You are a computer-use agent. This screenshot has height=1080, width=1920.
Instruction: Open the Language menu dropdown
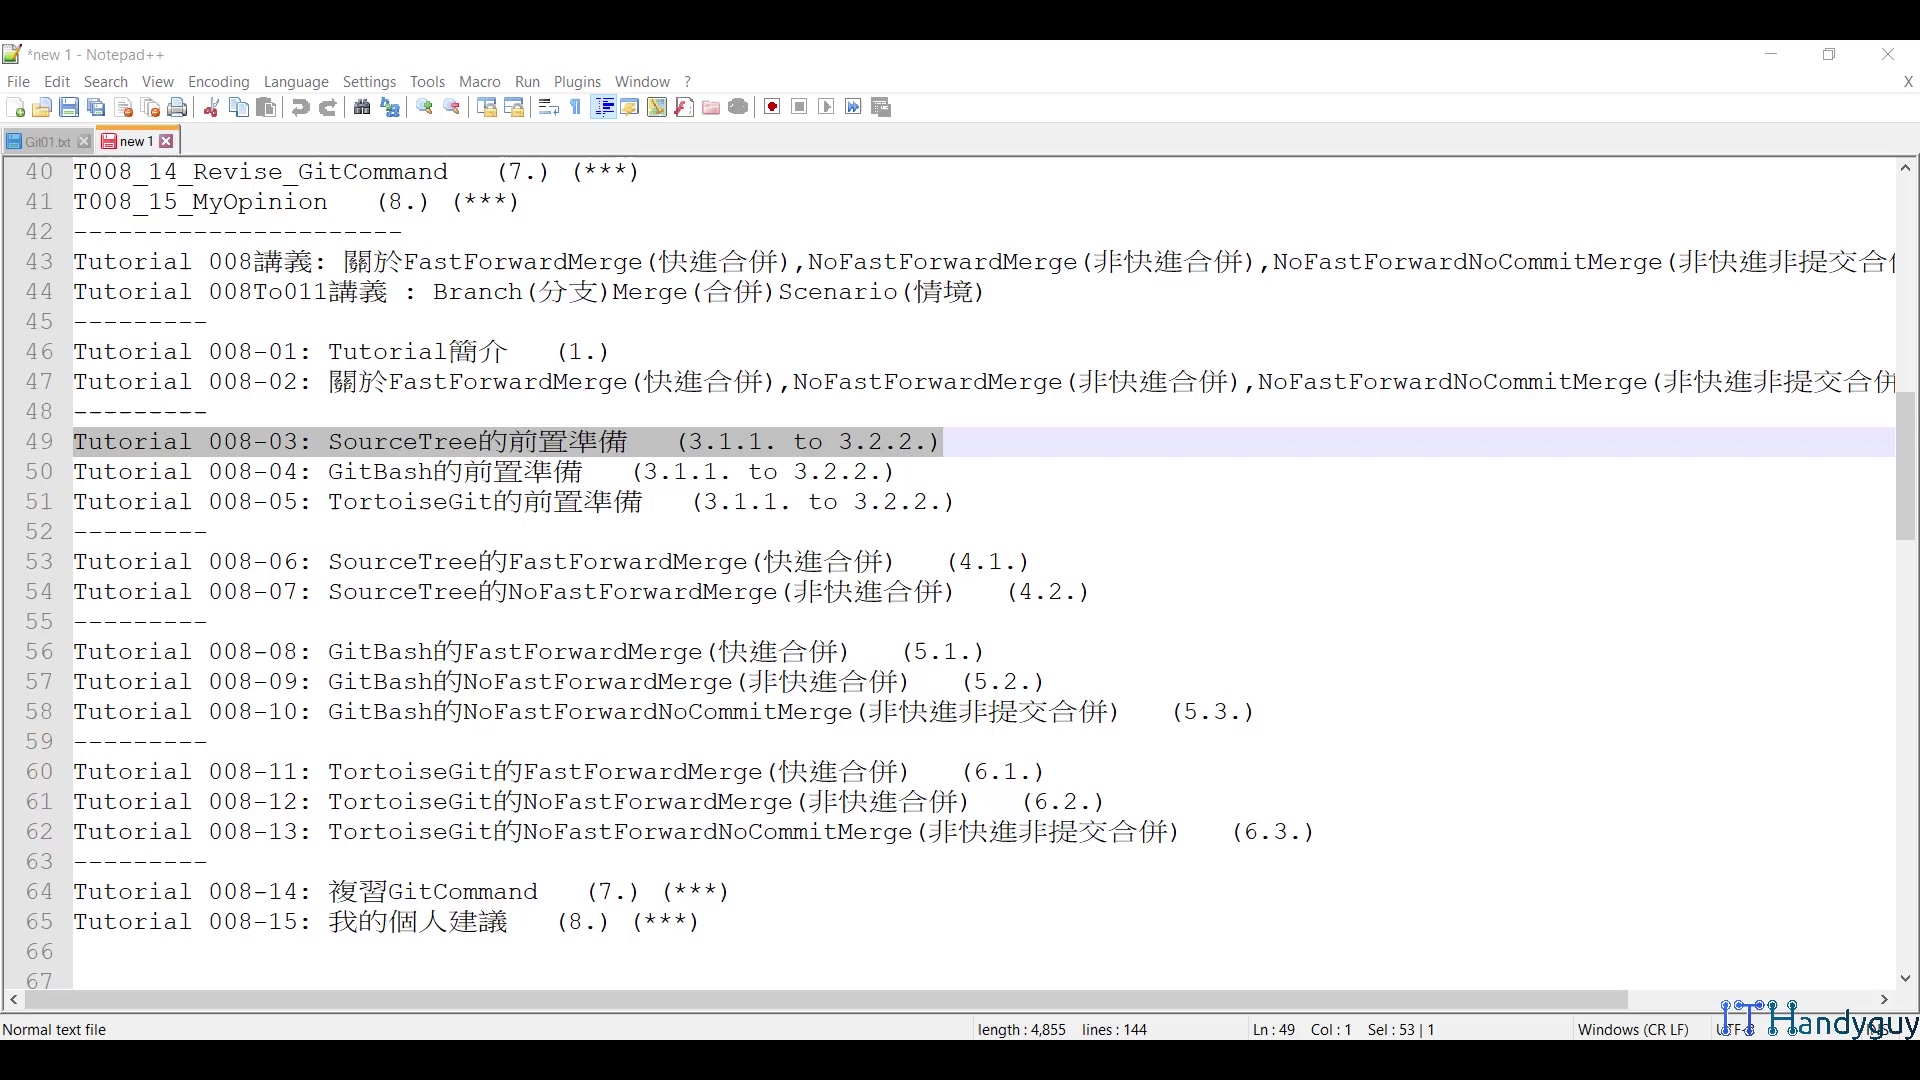click(x=296, y=81)
